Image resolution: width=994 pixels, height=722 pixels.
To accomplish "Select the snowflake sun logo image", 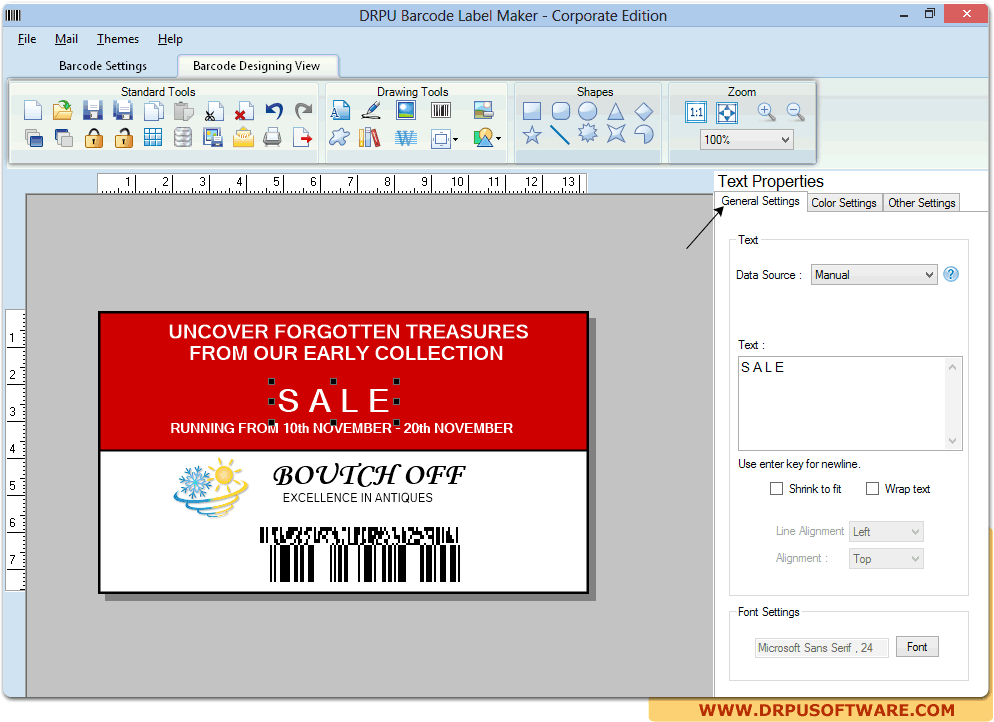I will coord(210,487).
